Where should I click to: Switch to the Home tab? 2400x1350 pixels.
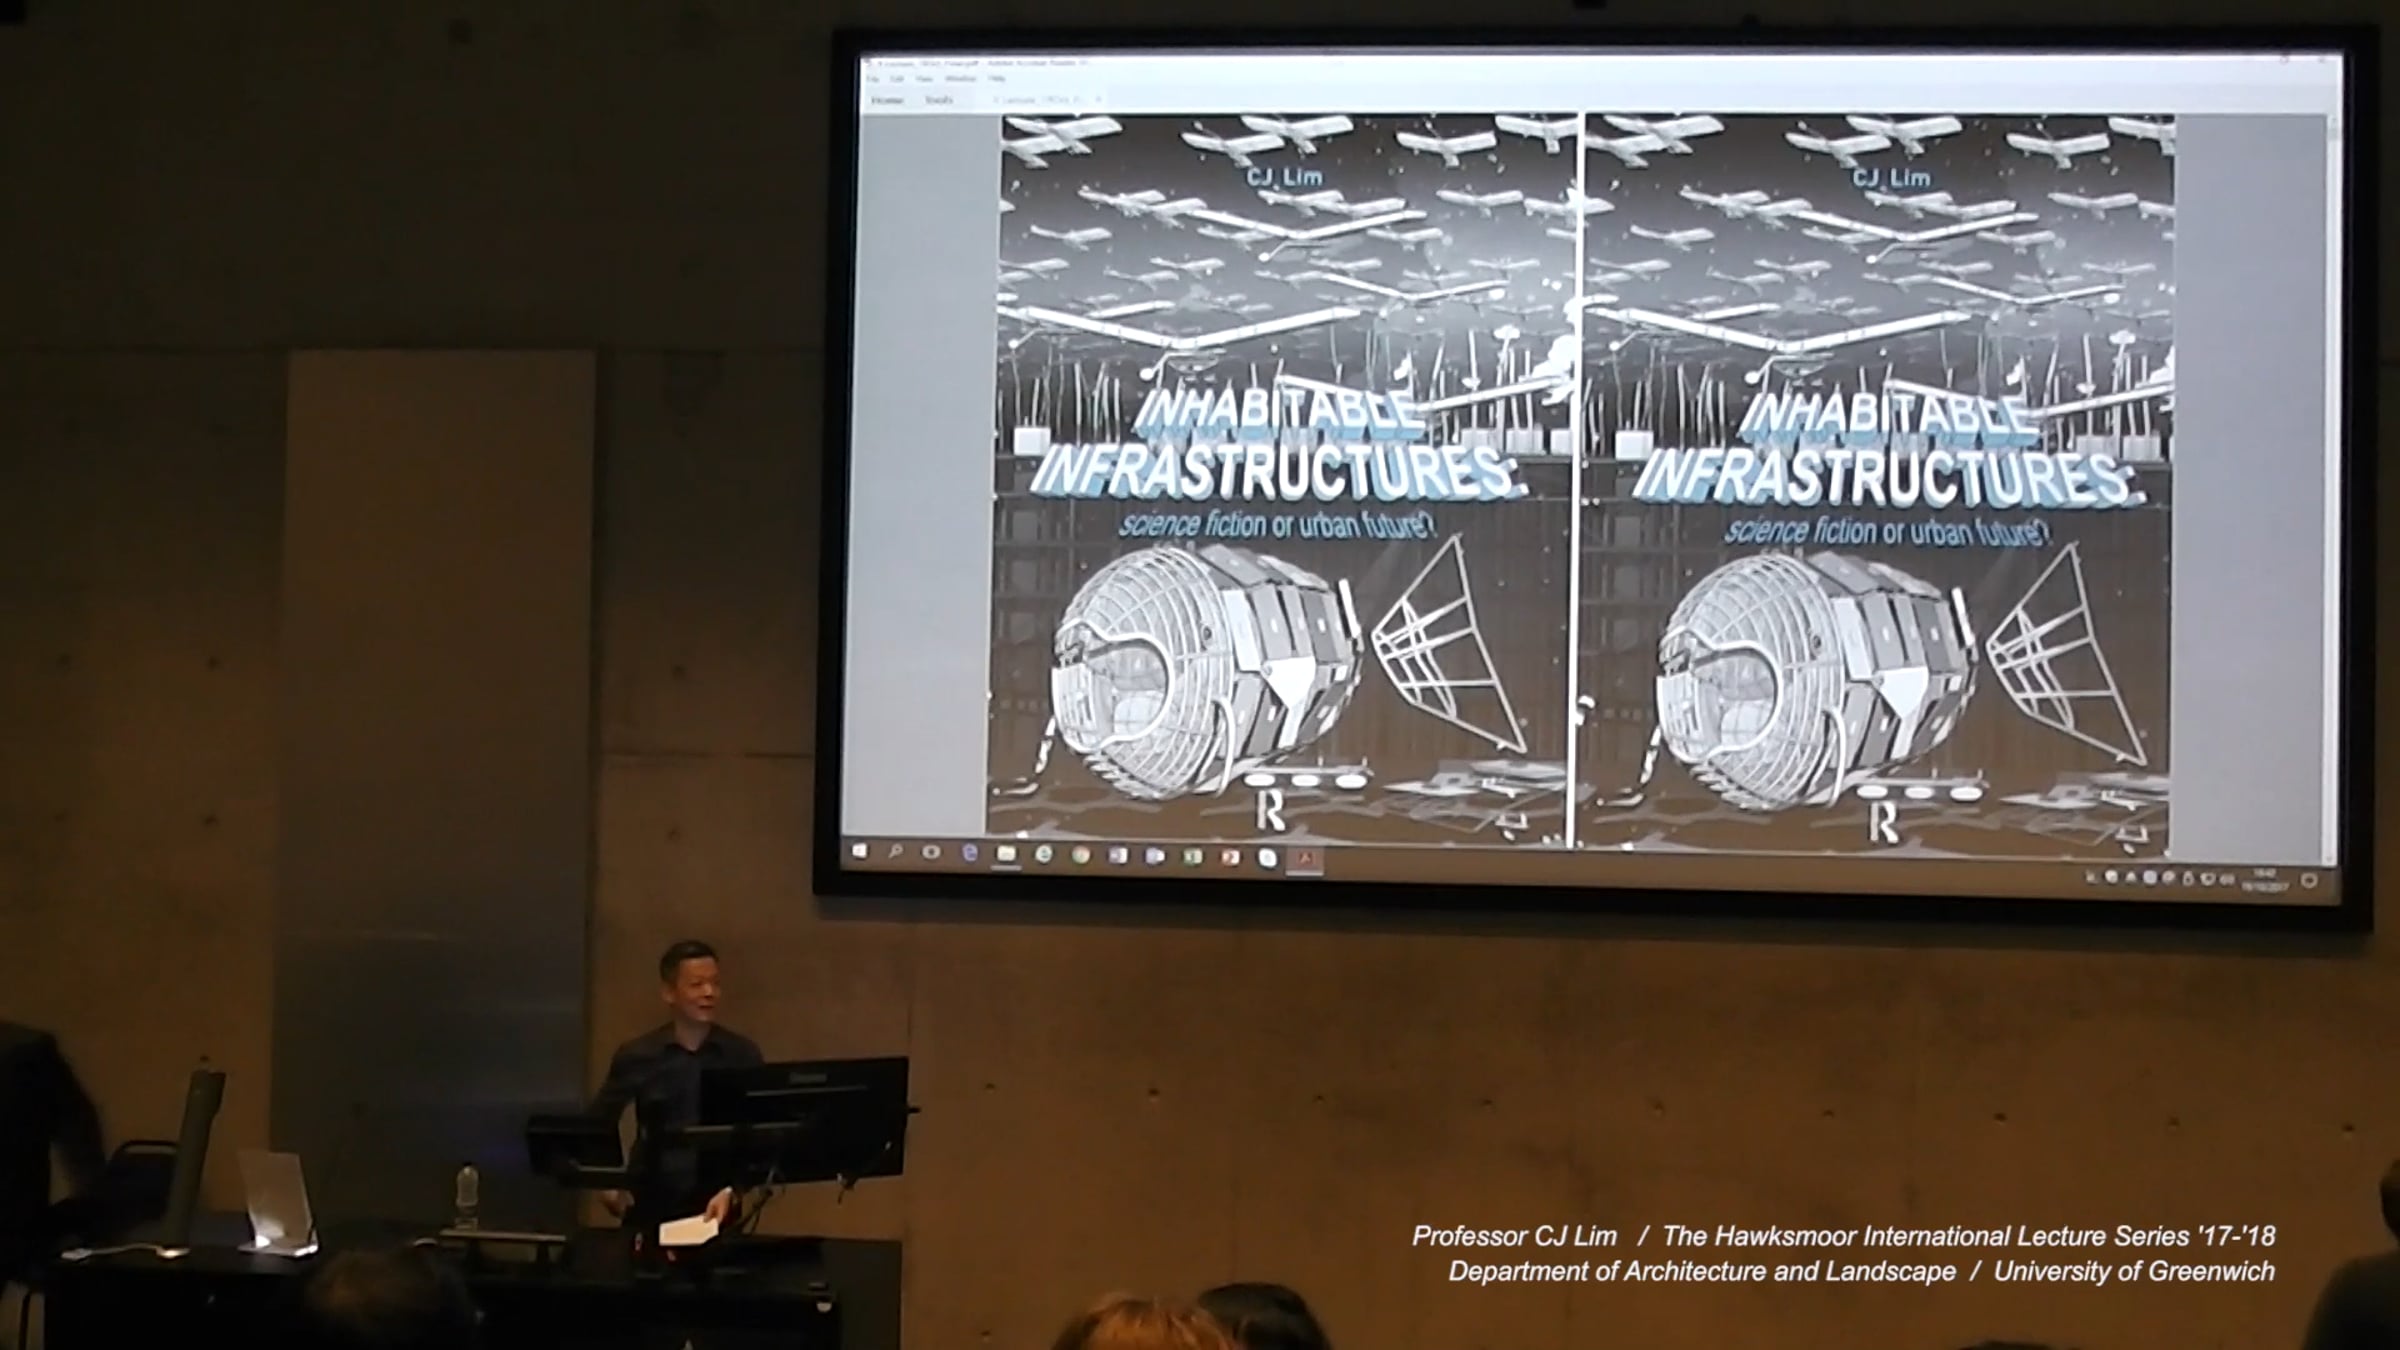(x=887, y=100)
